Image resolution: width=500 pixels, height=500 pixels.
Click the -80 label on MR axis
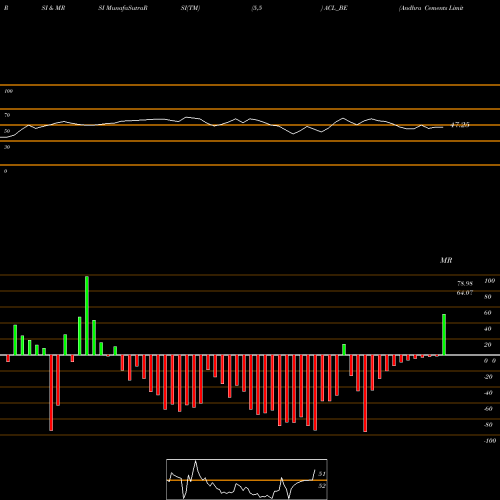[x=488, y=425]
